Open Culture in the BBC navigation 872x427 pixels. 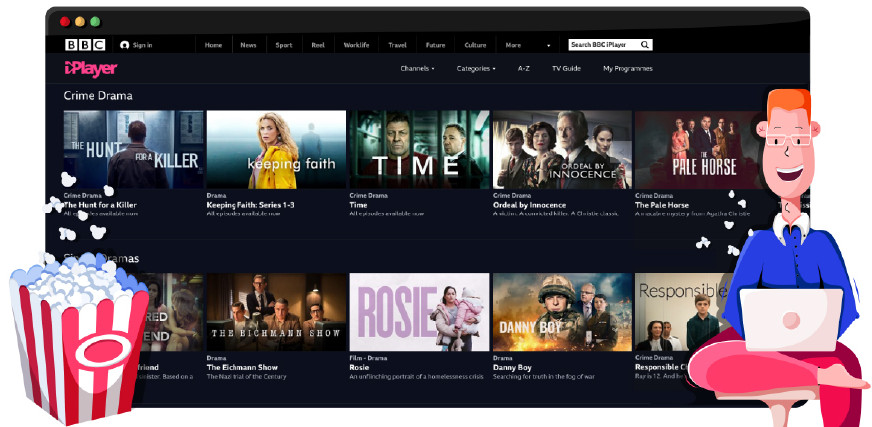point(475,45)
